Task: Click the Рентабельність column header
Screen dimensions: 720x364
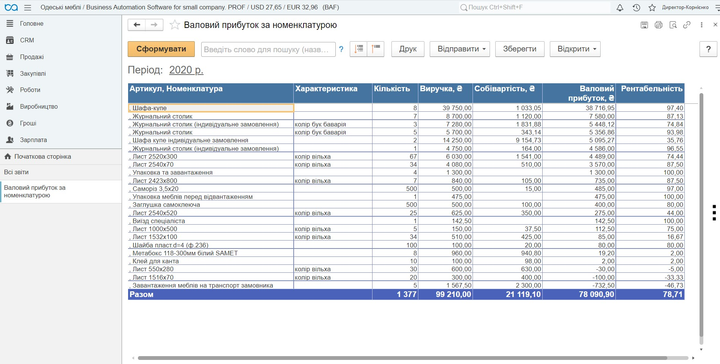Action: 650,93
